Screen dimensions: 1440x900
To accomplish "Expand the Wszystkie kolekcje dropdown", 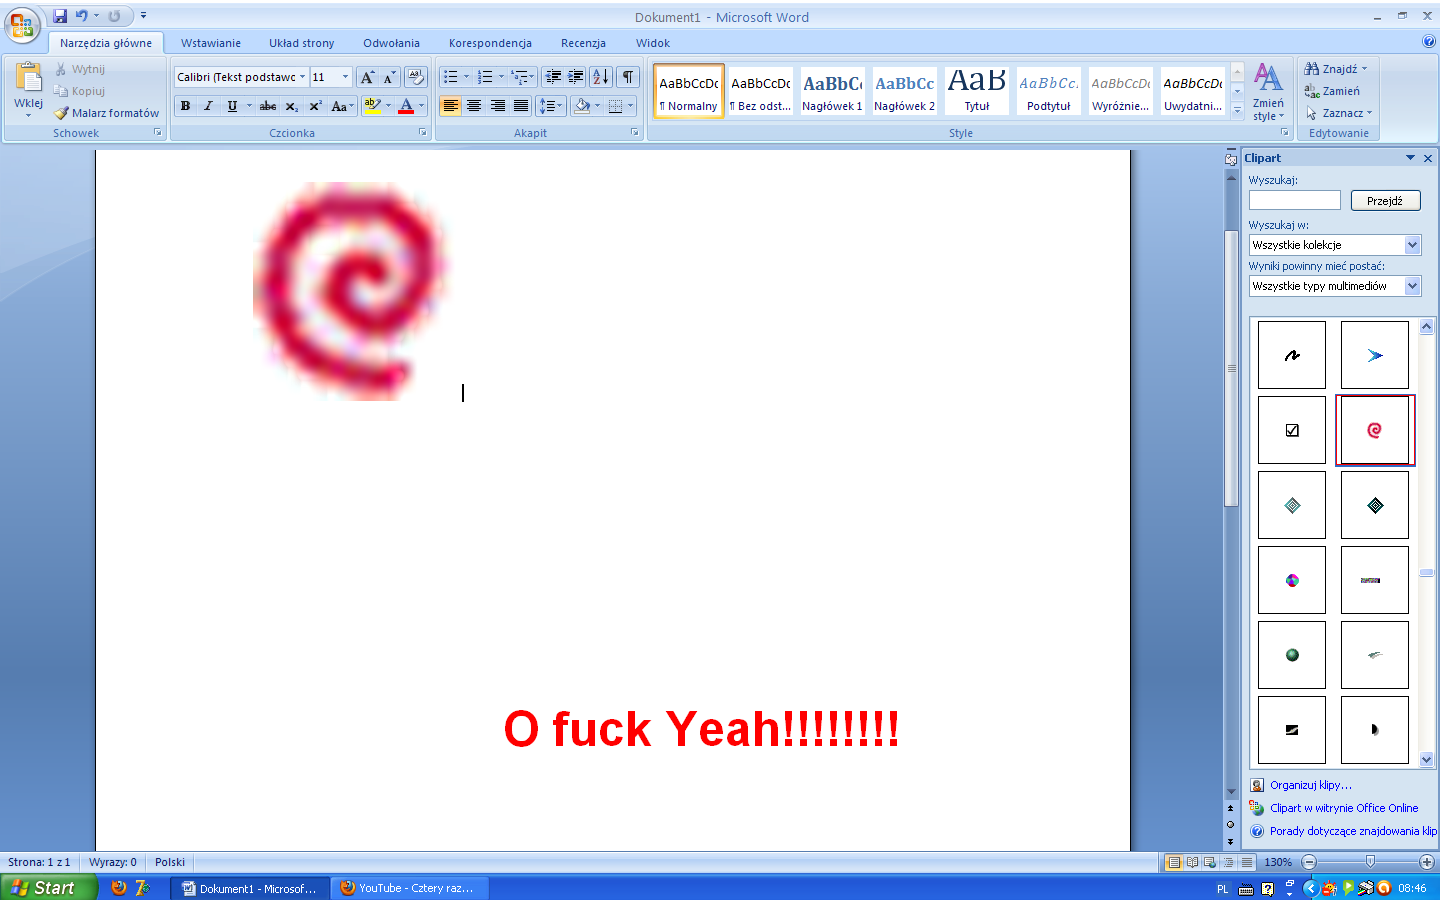I will pos(1412,245).
